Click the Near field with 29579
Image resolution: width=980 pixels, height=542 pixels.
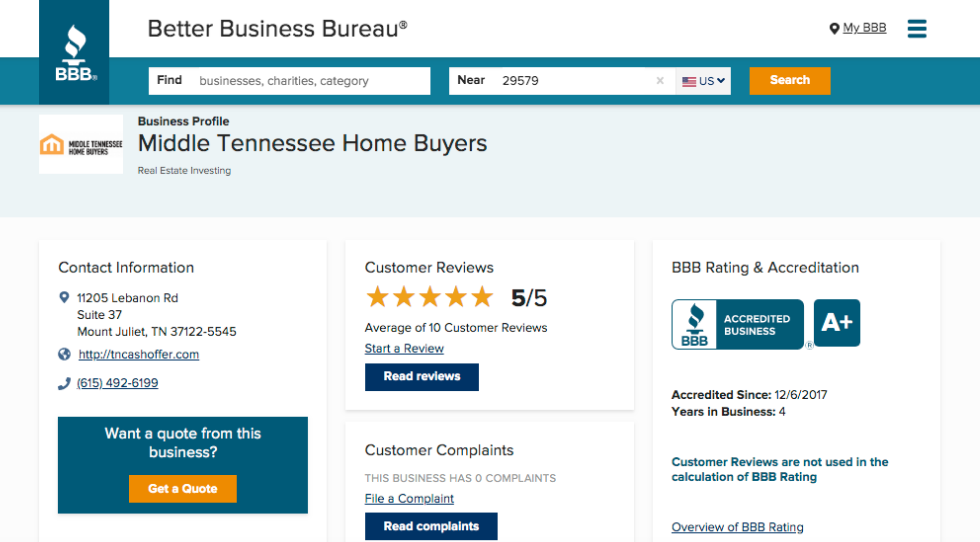pos(562,81)
